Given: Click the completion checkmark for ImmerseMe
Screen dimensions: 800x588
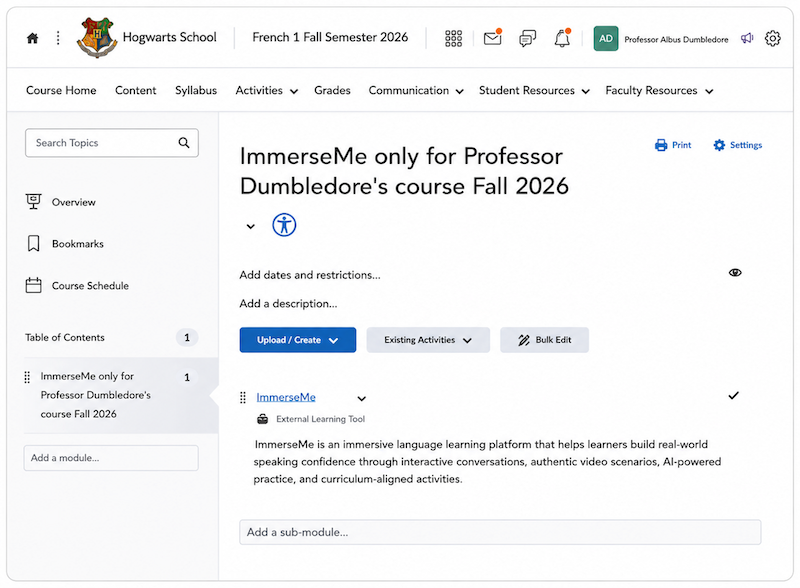Looking at the screenshot, I should point(733,396).
